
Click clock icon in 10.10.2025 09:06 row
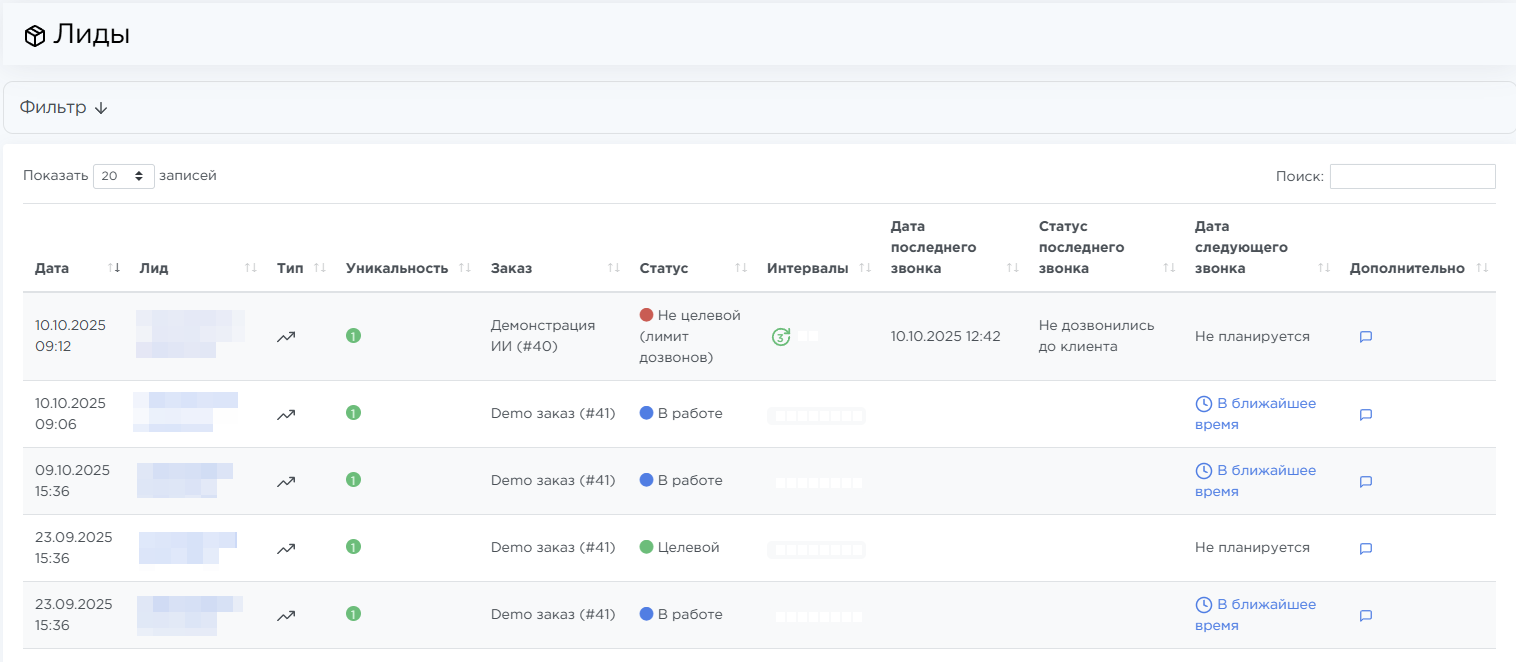pyautogui.click(x=1204, y=404)
